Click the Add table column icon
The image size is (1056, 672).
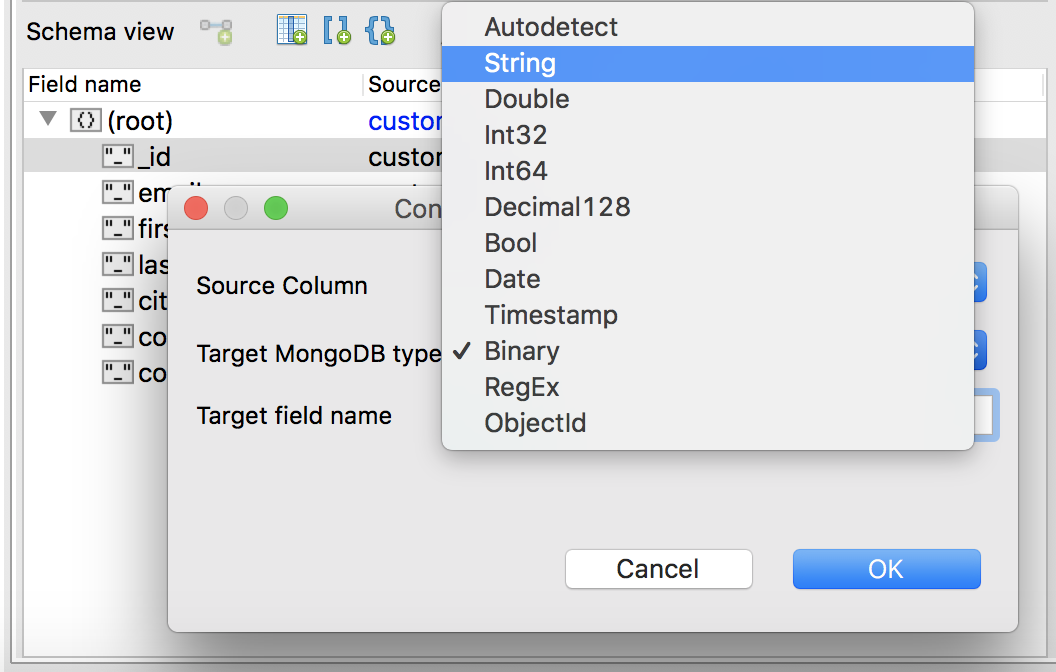(x=292, y=31)
